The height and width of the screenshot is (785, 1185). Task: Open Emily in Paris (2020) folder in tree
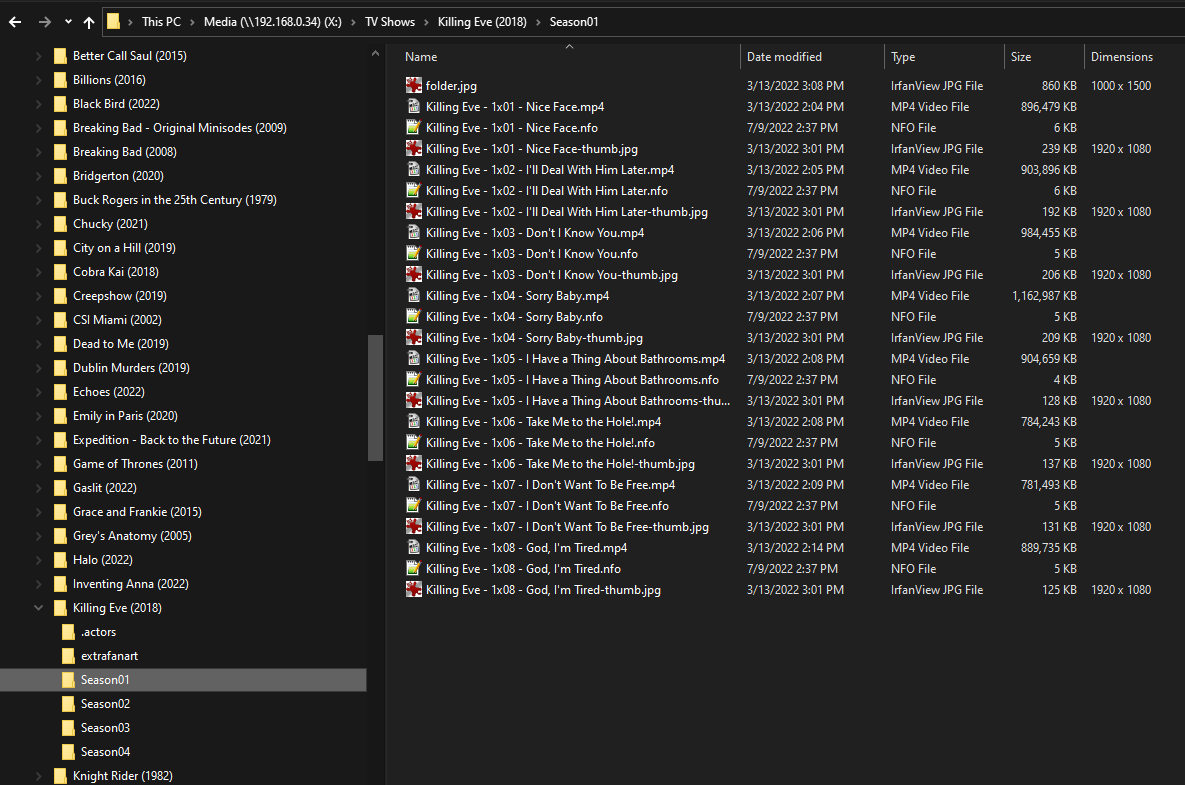(x=125, y=416)
